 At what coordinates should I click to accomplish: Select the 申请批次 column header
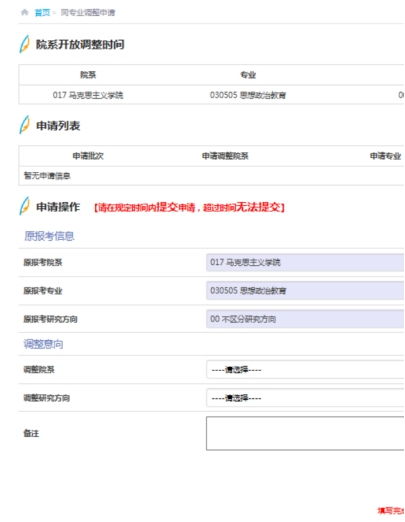pos(88,156)
